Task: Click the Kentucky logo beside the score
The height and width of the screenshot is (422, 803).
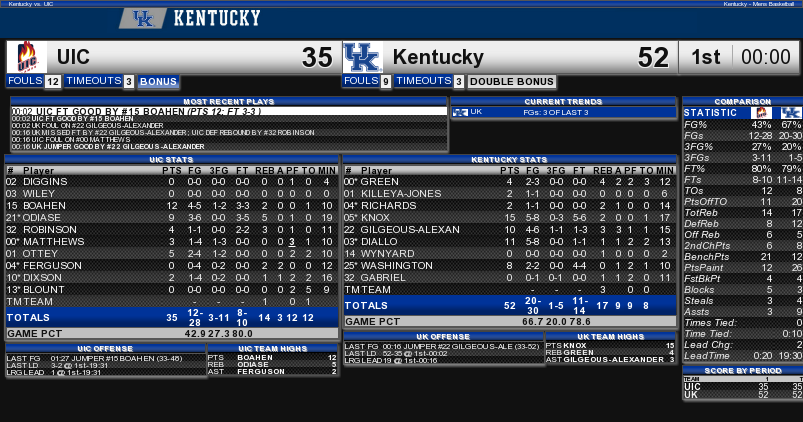Action: pyautogui.click(x=361, y=57)
